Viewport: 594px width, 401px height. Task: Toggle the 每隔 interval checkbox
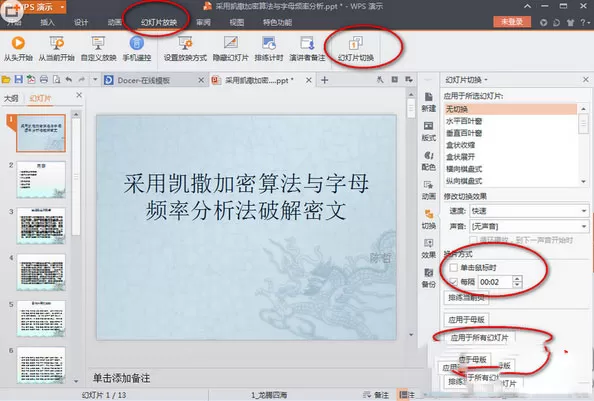tap(453, 282)
